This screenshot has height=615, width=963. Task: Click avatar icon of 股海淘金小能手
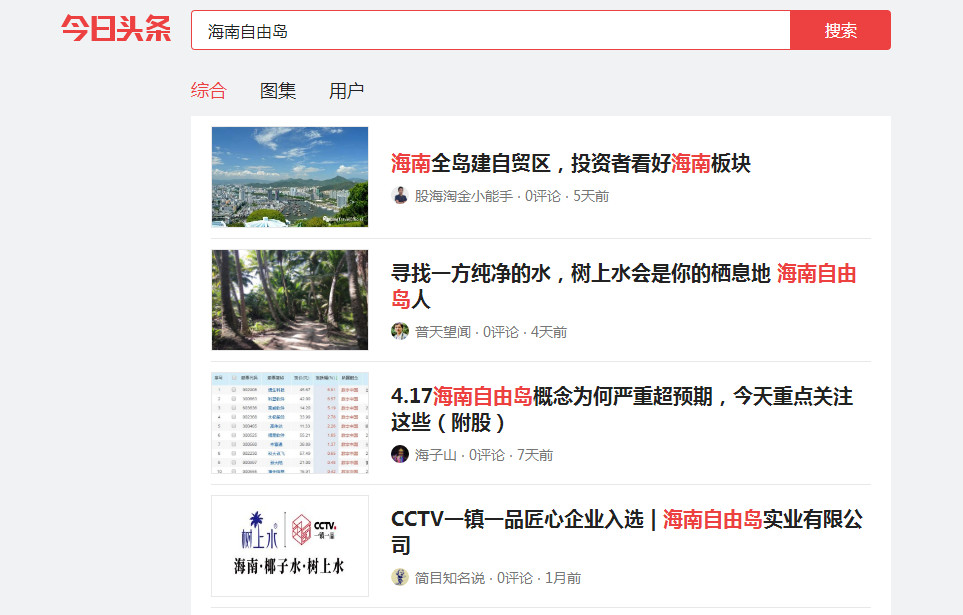(x=400, y=196)
